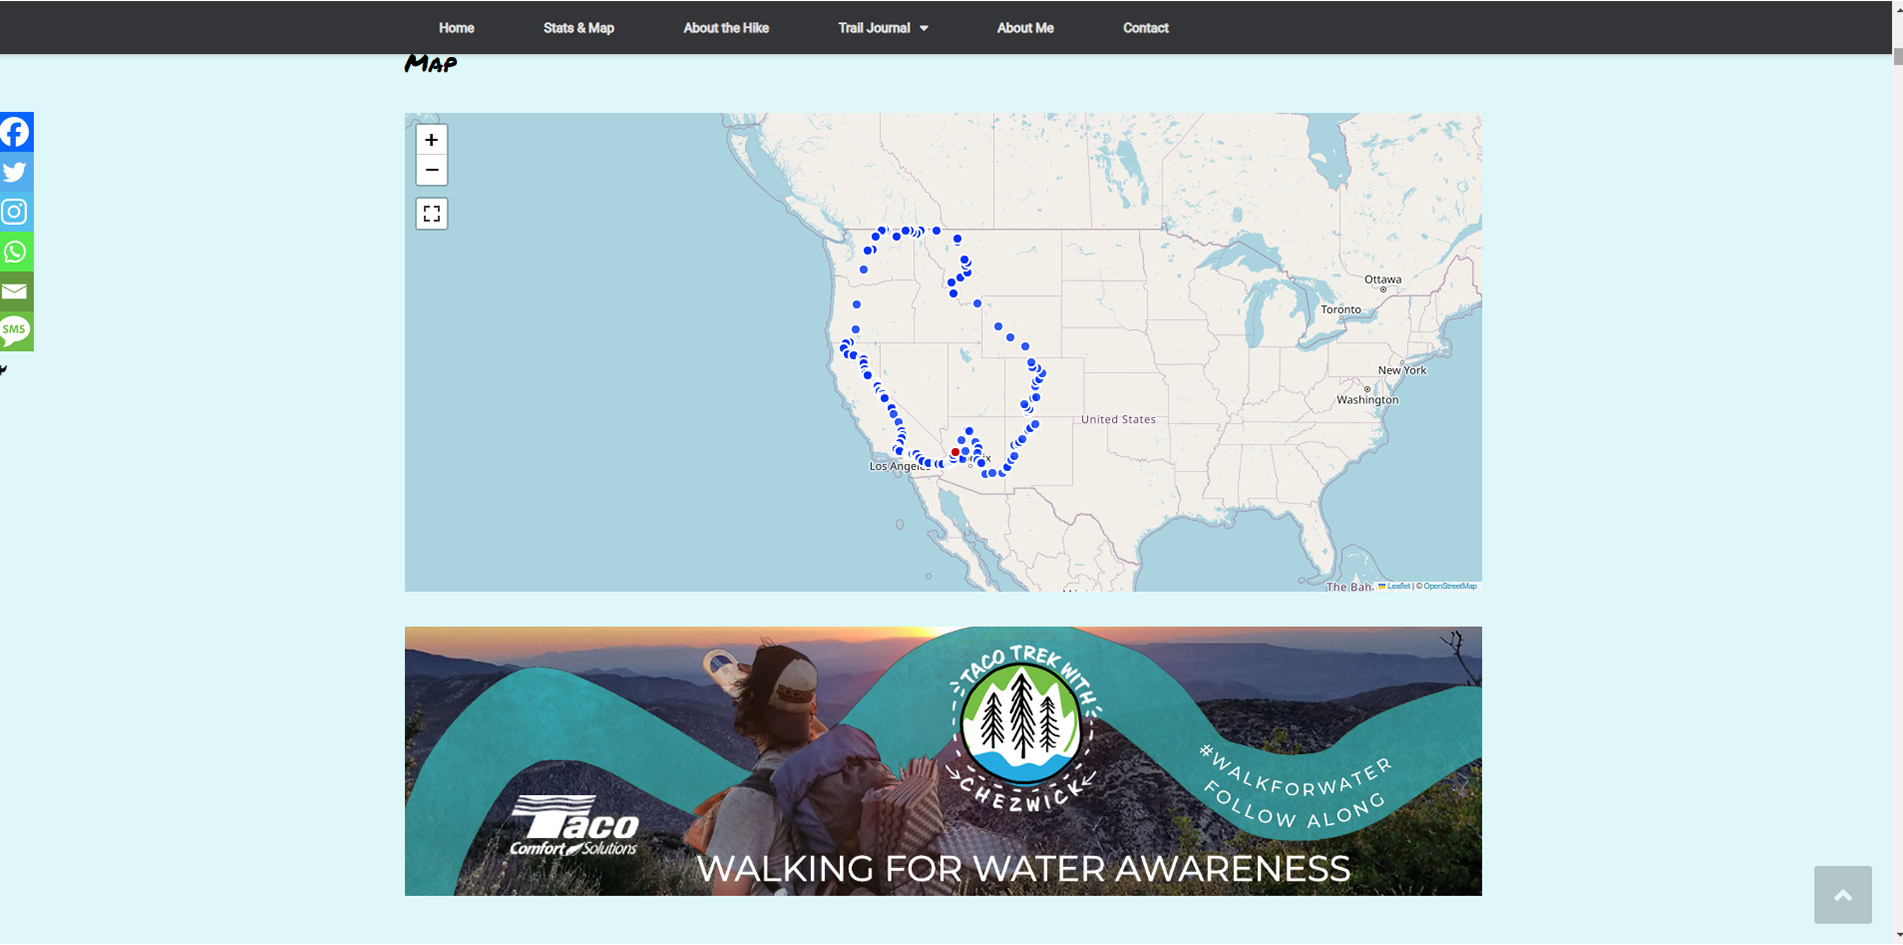The width and height of the screenshot is (1903, 945).
Task: Open the Instagram share icon
Action: pyautogui.click(x=16, y=212)
